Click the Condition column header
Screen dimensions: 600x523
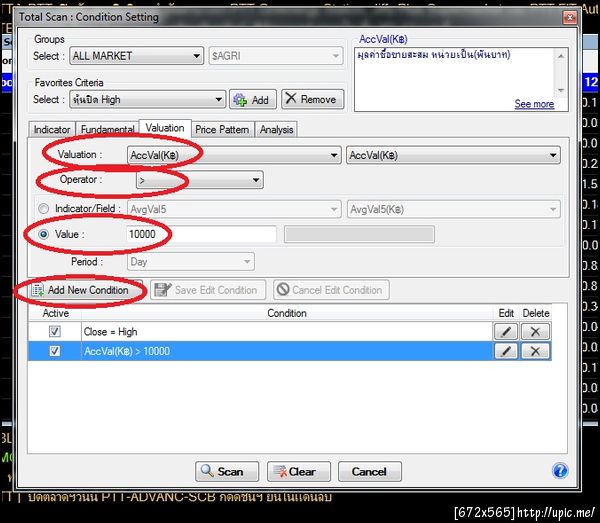287,313
